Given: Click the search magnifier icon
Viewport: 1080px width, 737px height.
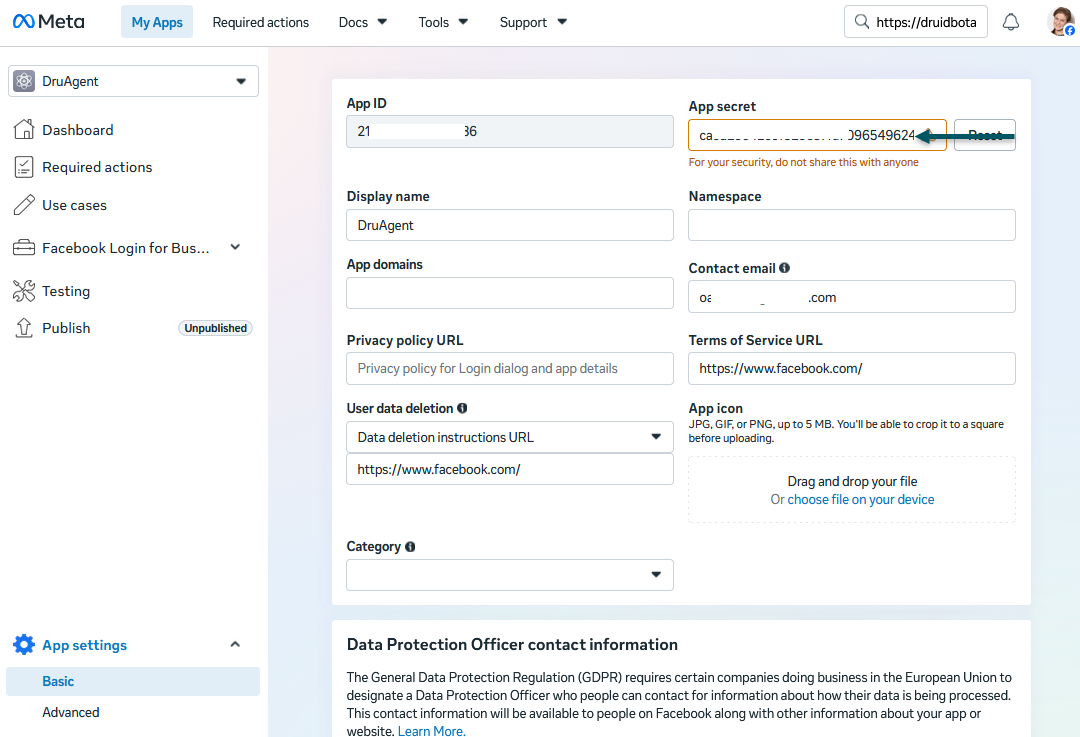Looking at the screenshot, I should (x=862, y=22).
